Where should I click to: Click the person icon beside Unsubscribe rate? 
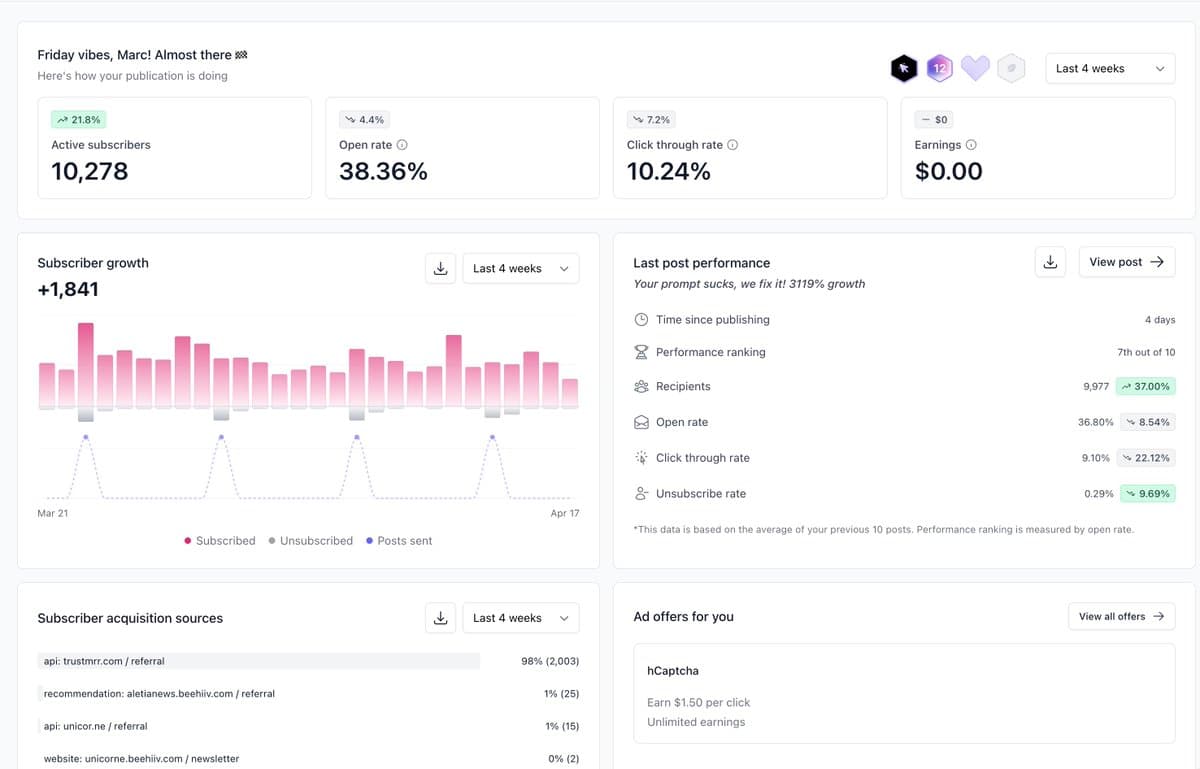pos(642,494)
